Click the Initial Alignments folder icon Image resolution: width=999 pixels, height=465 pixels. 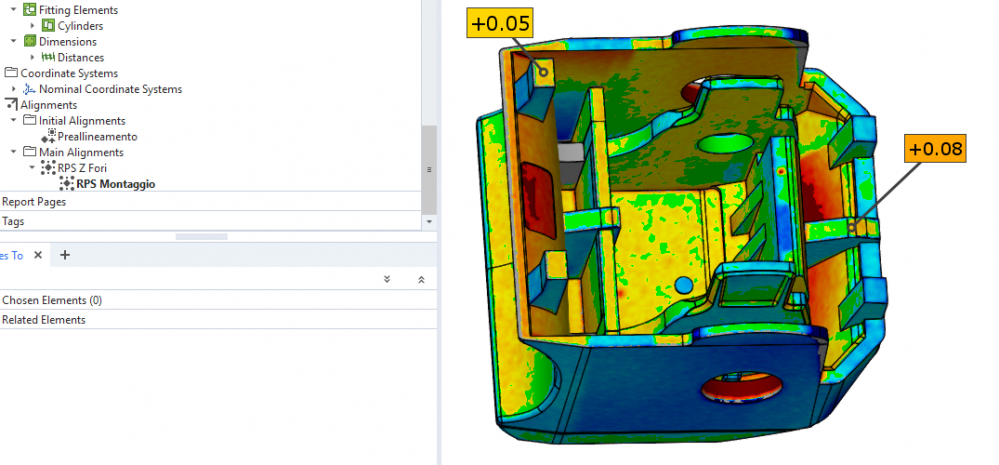pyautogui.click(x=29, y=120)
